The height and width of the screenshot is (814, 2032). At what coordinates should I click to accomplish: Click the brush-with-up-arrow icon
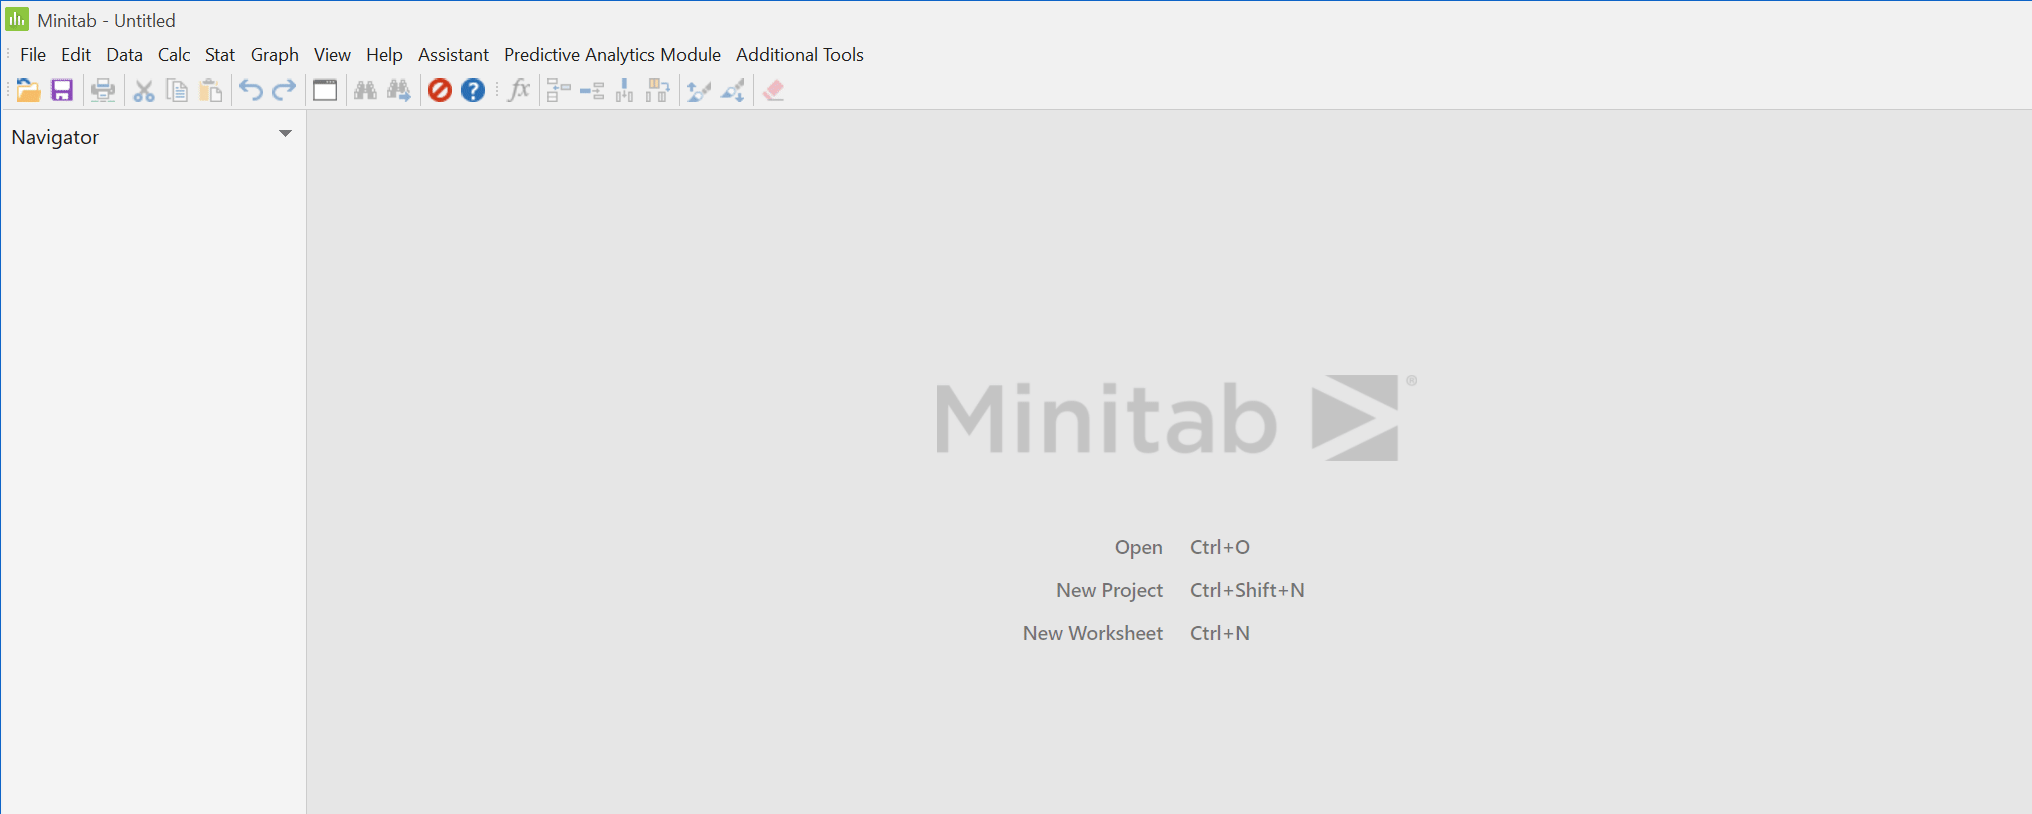(699, 90)
